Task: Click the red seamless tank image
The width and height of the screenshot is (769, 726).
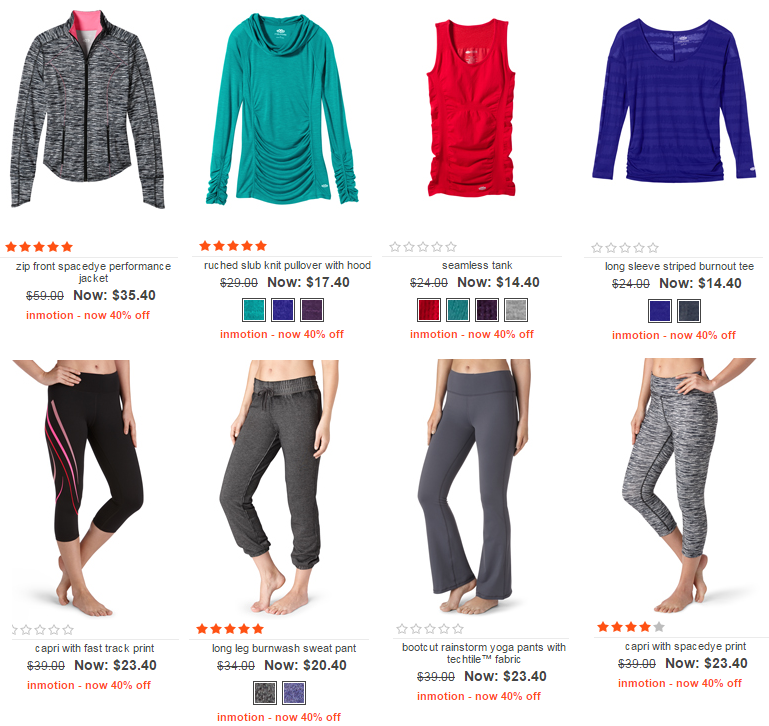Action: point(471,108)
